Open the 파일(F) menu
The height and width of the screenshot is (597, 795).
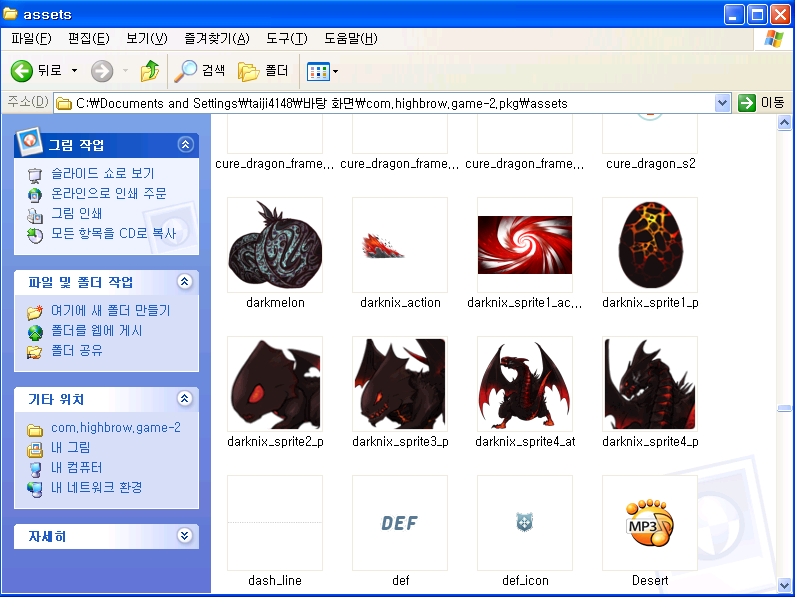pos(31,39)
